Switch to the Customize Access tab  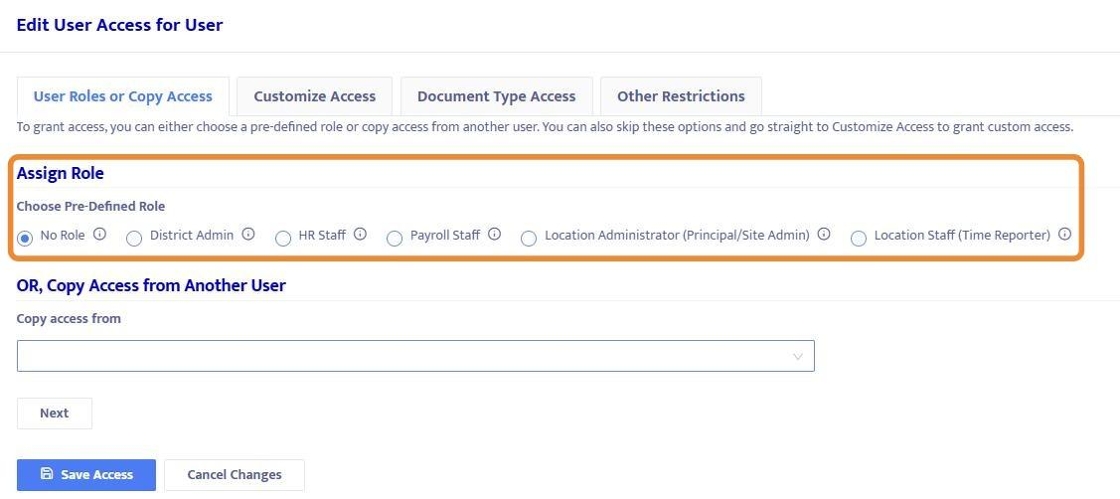[315, 97]
